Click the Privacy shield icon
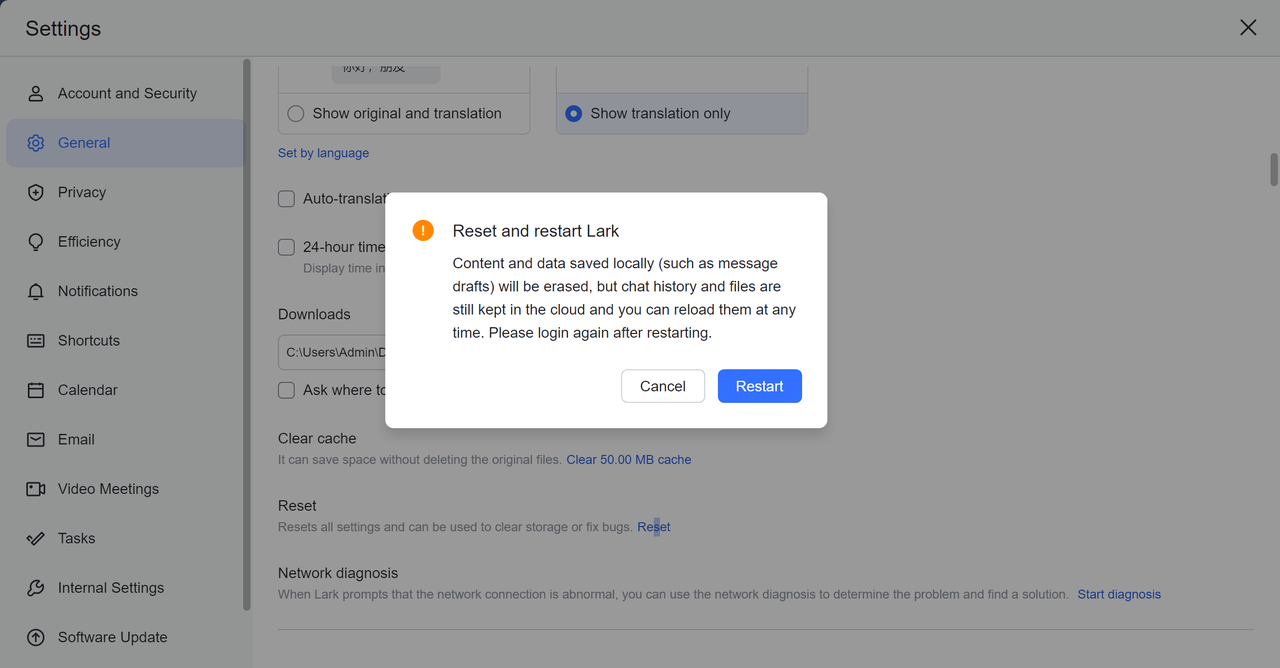Image resolution: width=1280 pixels, height=668 pixels. tap(36, 192)
